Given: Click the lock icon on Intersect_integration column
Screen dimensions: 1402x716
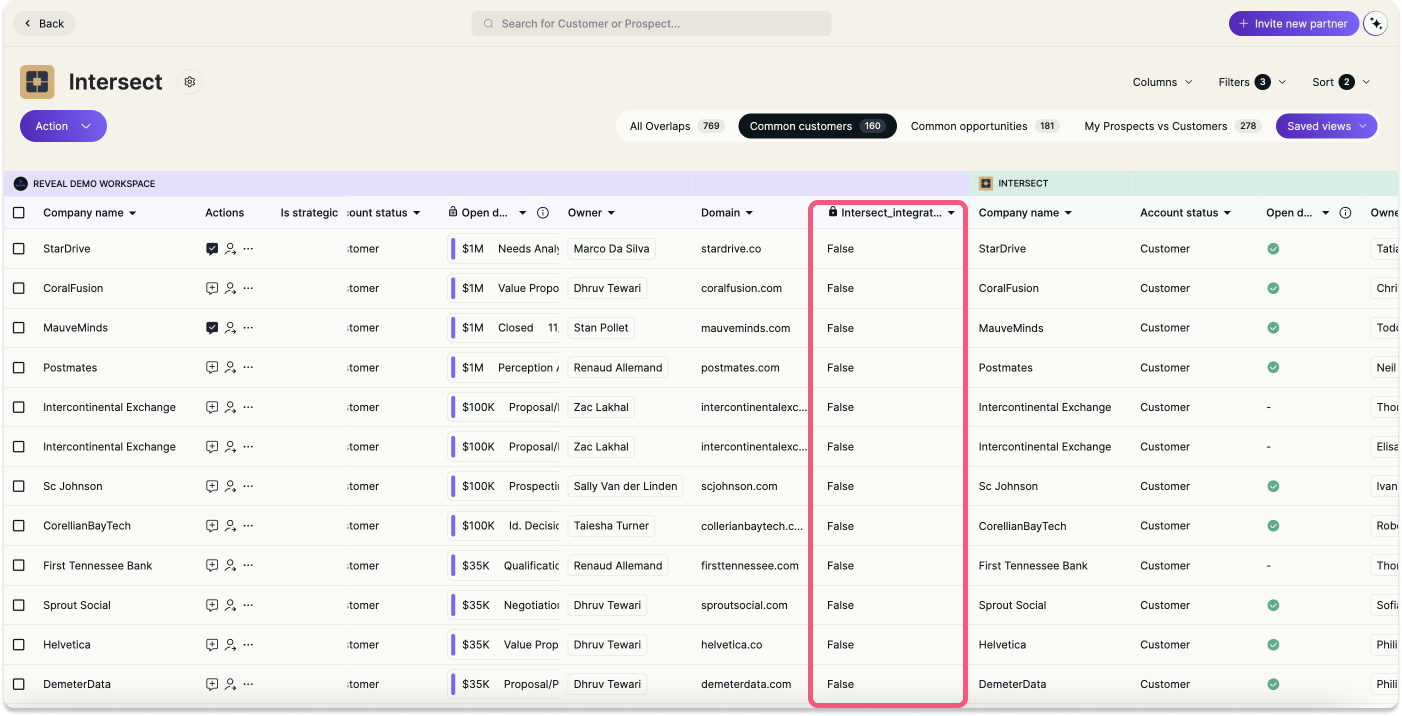Looking at the screenshot, I should [833, 212].
